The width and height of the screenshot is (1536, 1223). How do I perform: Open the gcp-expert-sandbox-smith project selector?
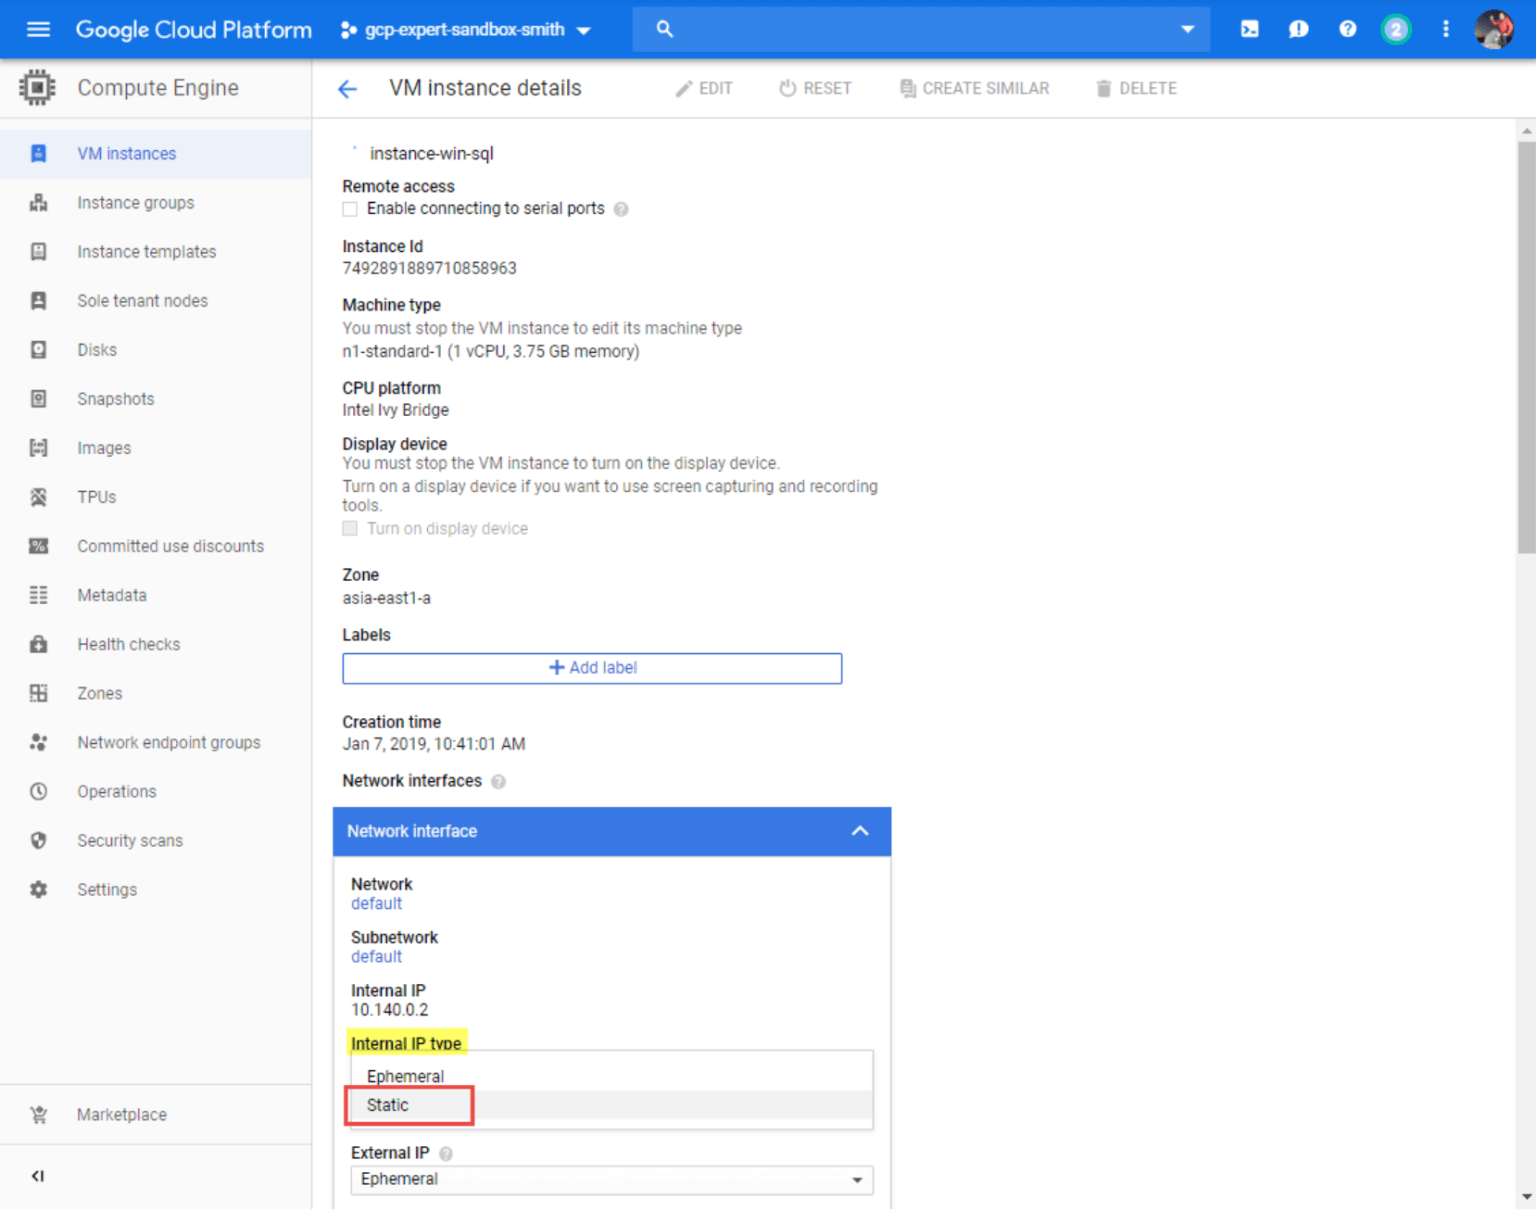[x=465, y=29]
